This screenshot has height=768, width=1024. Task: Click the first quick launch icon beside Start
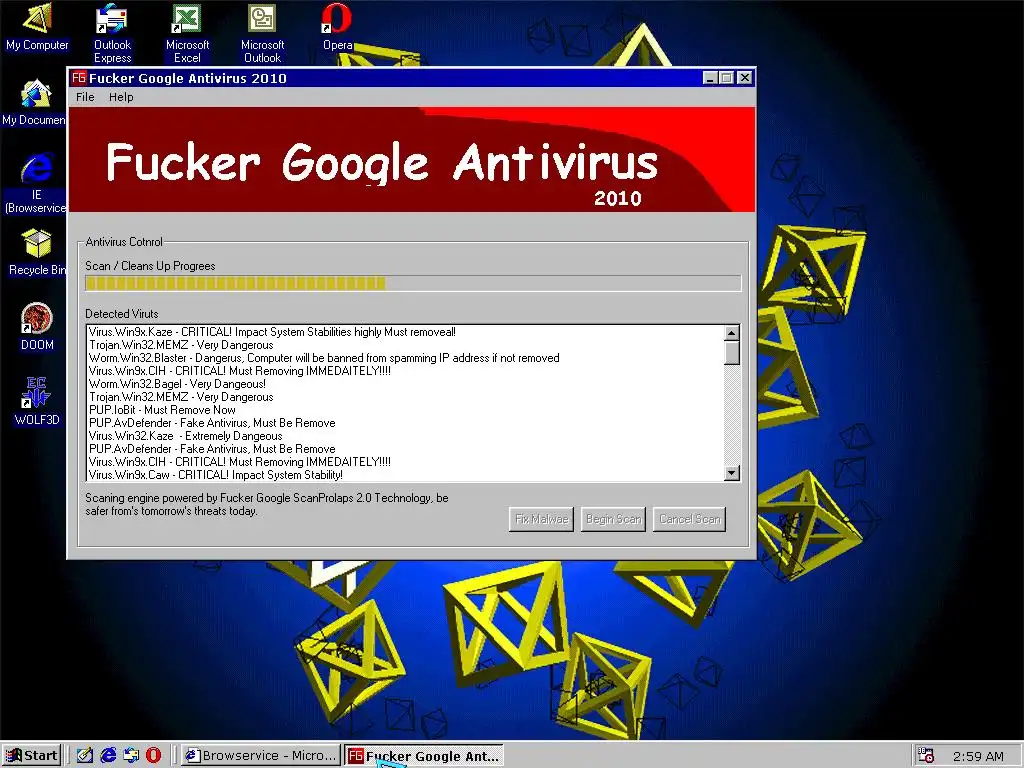[x=84, y=756]
